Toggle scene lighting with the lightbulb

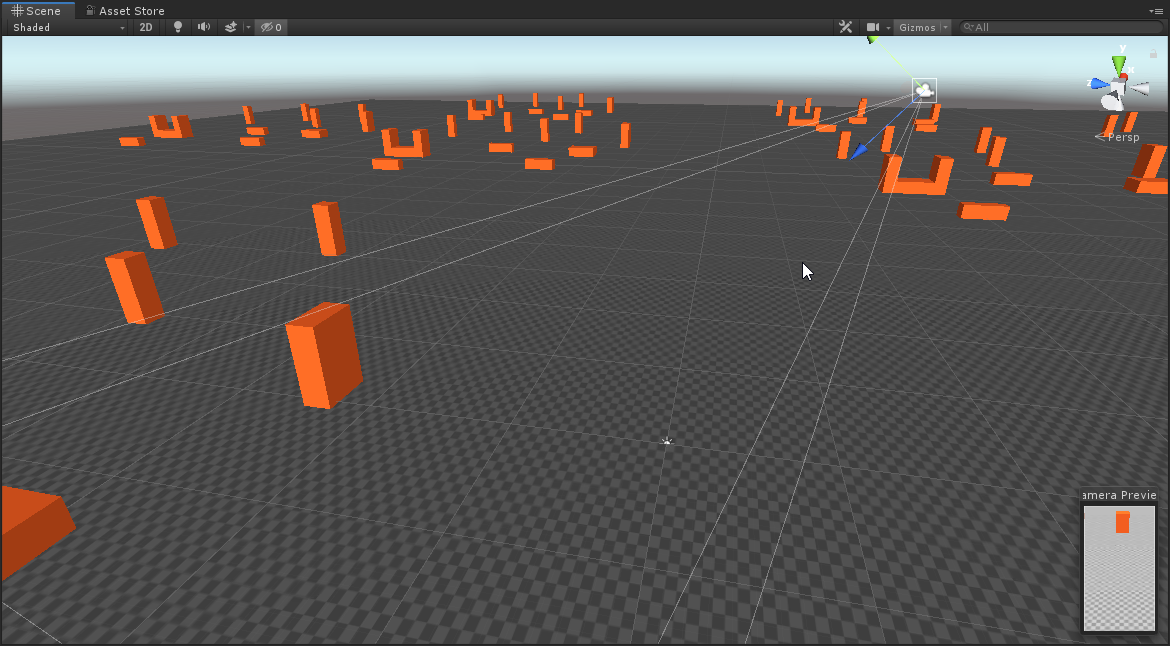tap(177, 27)
